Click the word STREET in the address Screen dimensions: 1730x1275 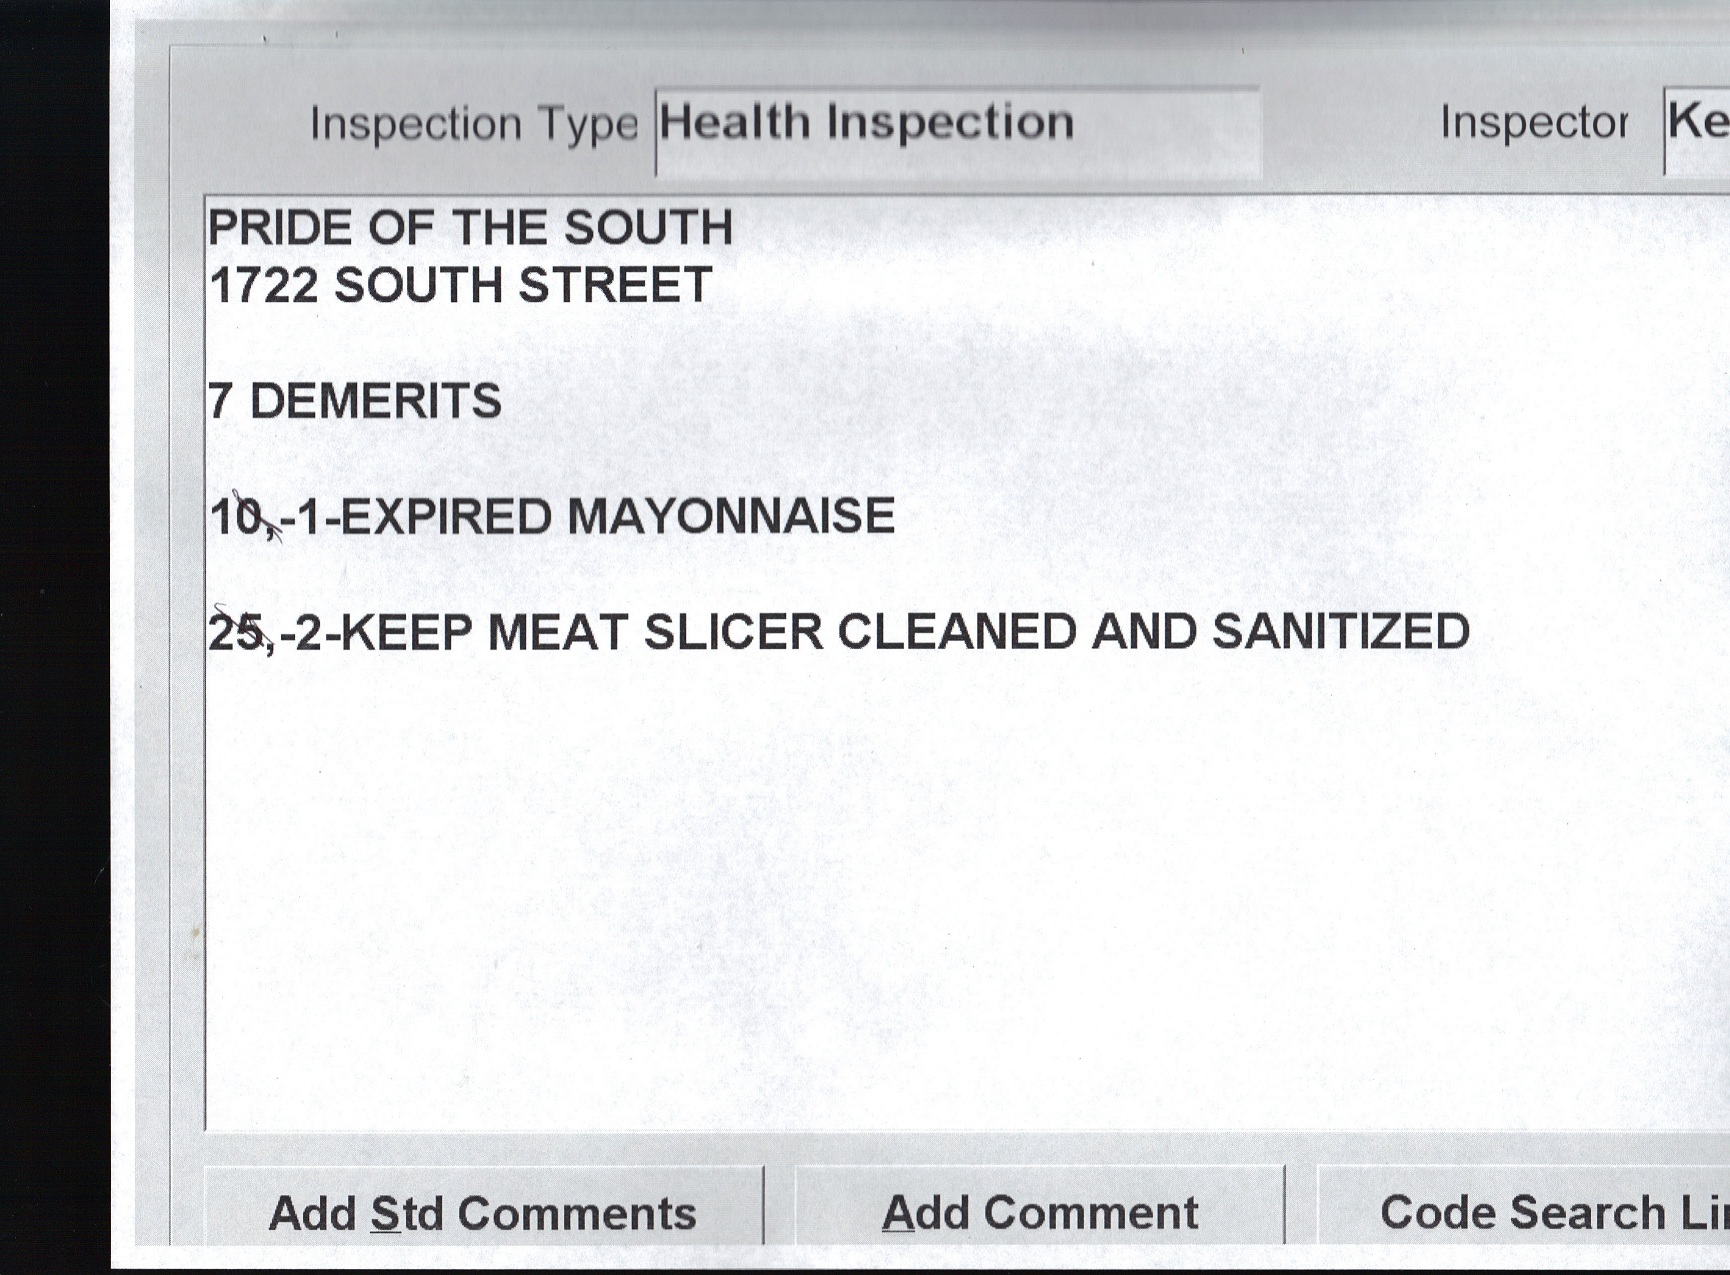click(x=616, y=286)
